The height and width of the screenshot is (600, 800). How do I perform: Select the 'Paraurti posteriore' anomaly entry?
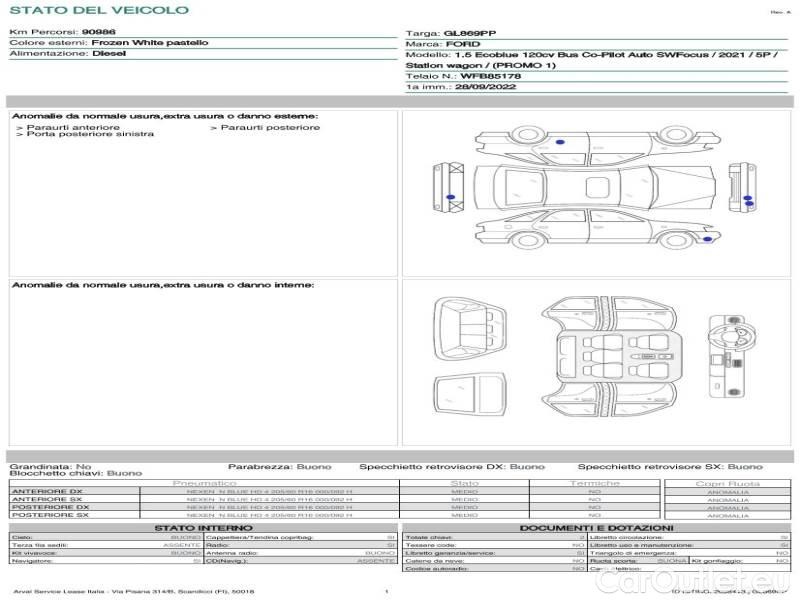pyautogui.click(x=267, y=127)
